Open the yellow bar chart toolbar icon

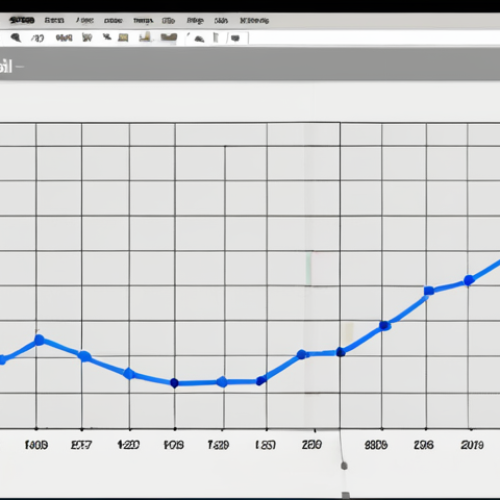pos(145,37)
